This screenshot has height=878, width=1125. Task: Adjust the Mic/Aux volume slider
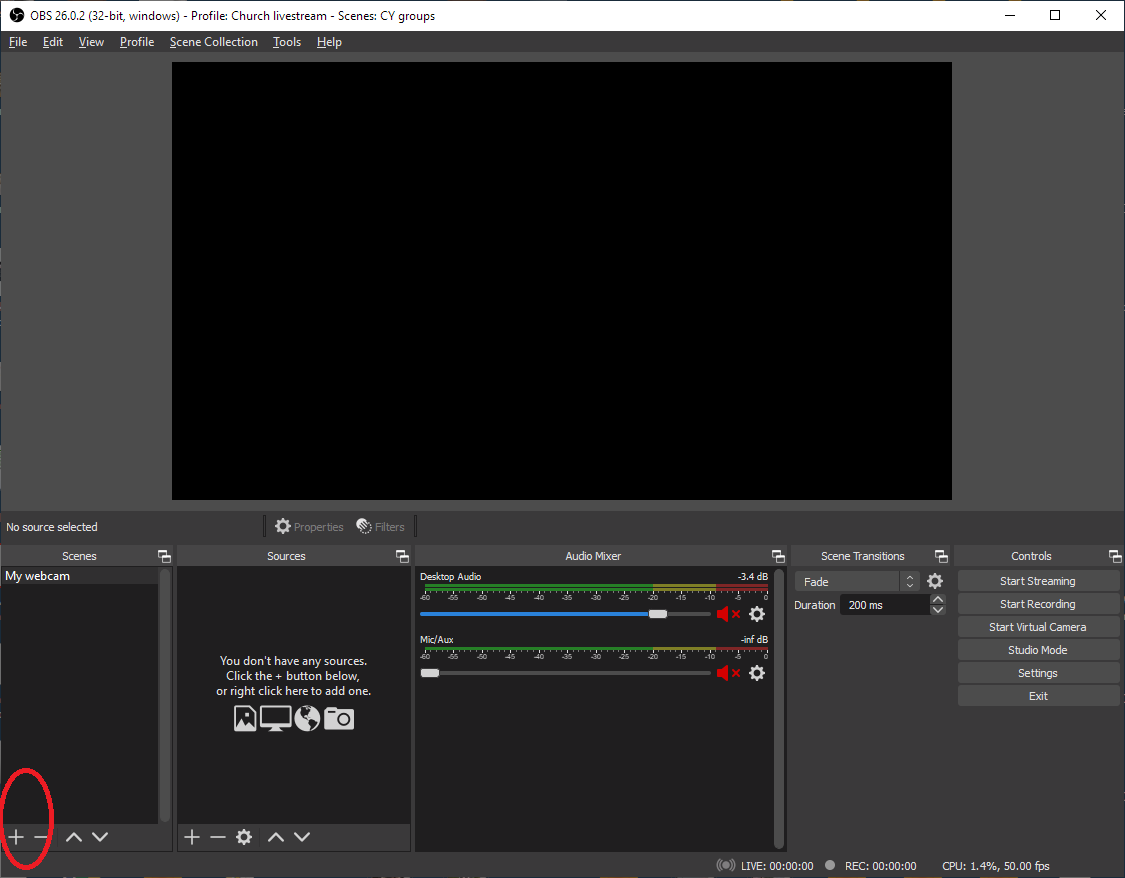point(430,673)
